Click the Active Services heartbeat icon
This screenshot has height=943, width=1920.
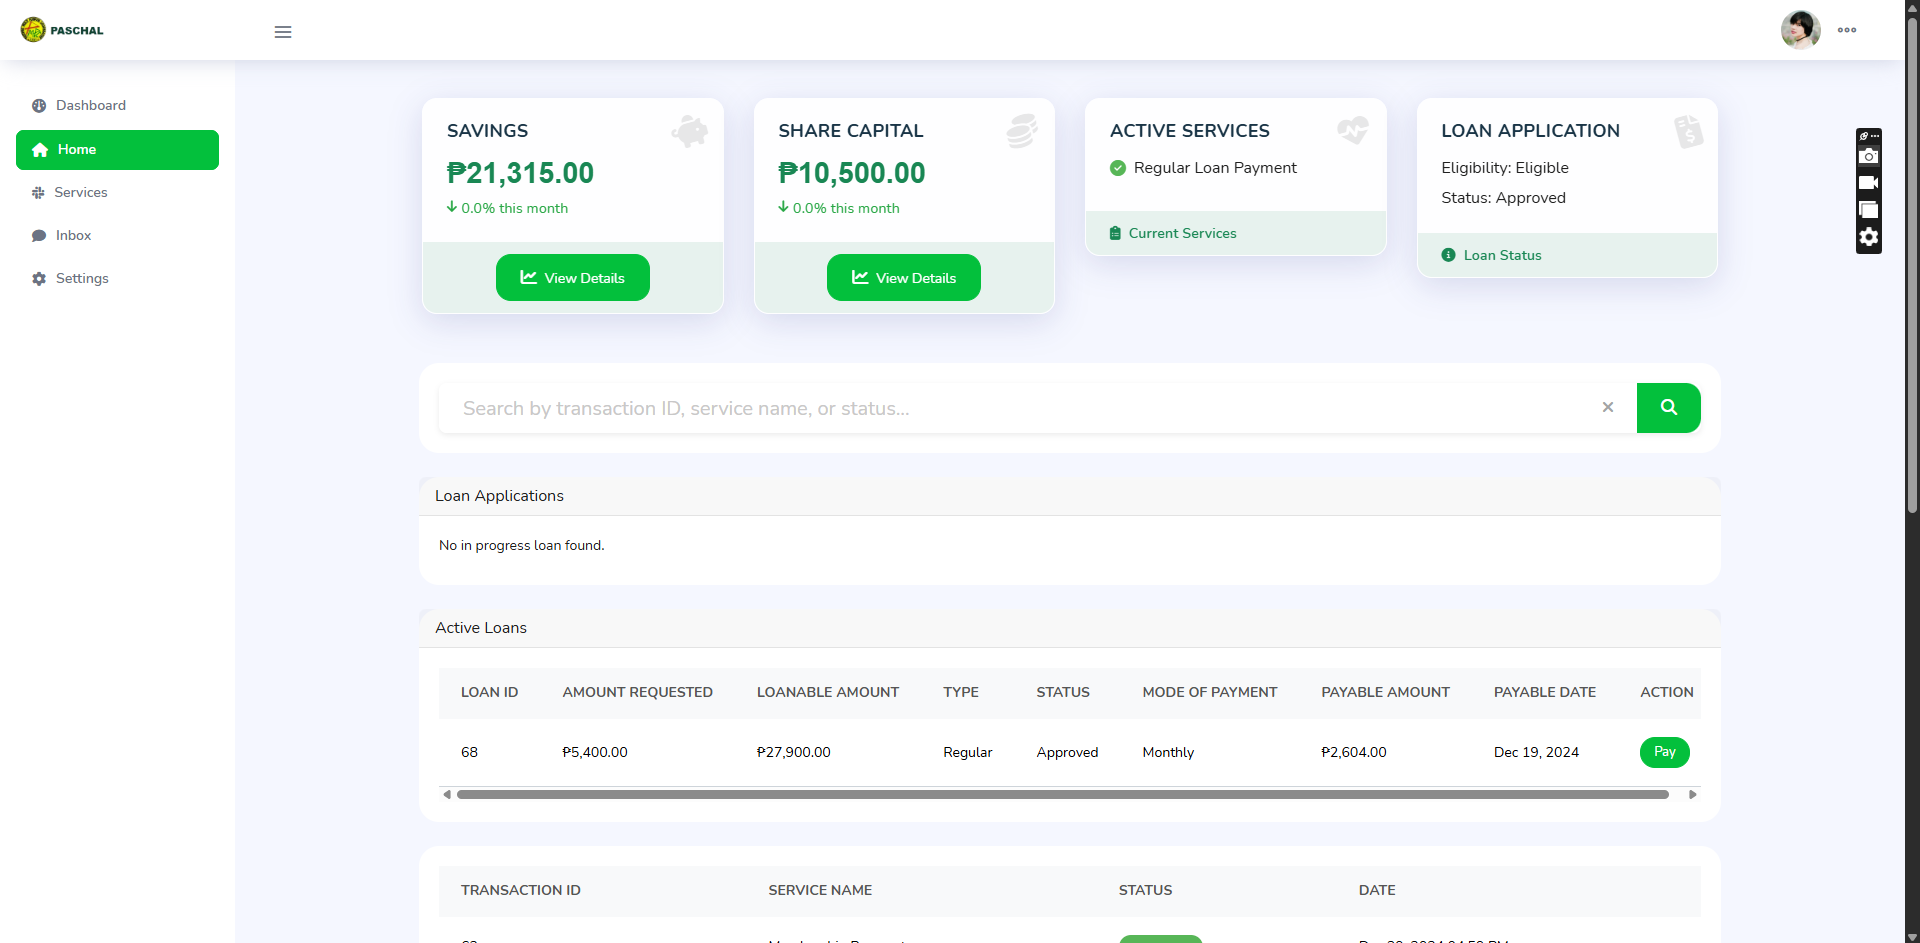pyautogui.click(x=1353, y=130)
